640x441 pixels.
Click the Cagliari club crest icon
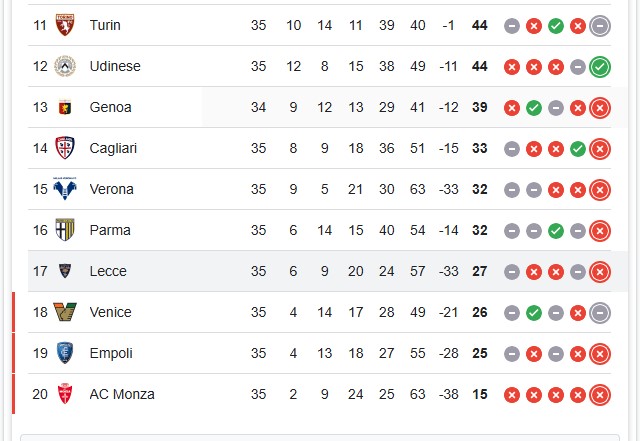[65, 148]
